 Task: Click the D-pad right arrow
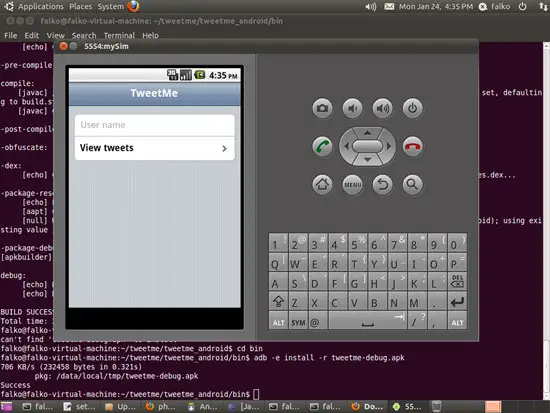coord(389,146)
